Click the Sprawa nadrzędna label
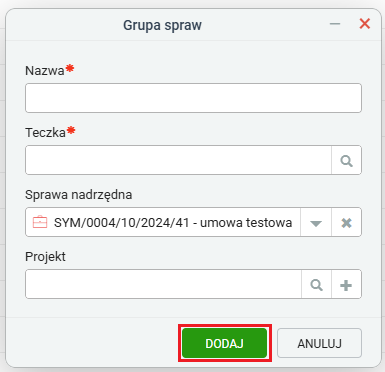The image size is (385, 372). 79,195
